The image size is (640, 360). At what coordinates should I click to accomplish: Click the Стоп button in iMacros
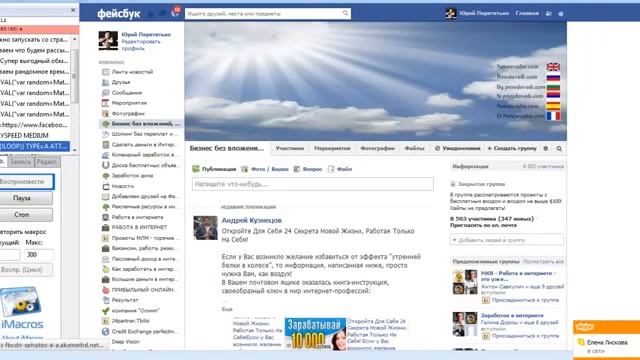[x=26, y=214]
